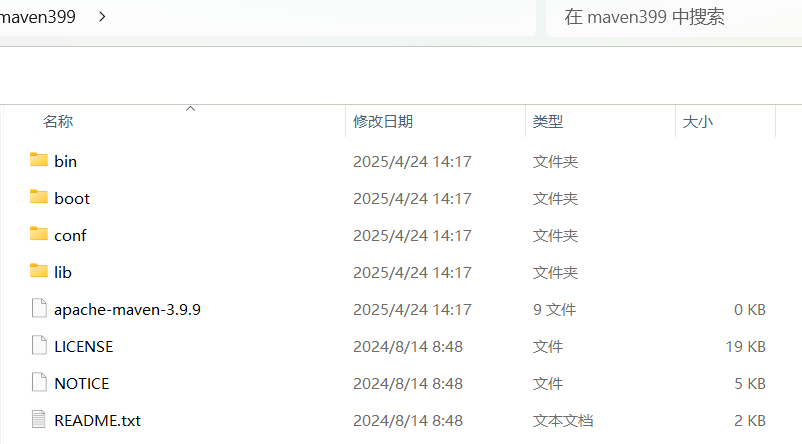Click the 文件 type cell of NOTICE

[x=548, y=384]
